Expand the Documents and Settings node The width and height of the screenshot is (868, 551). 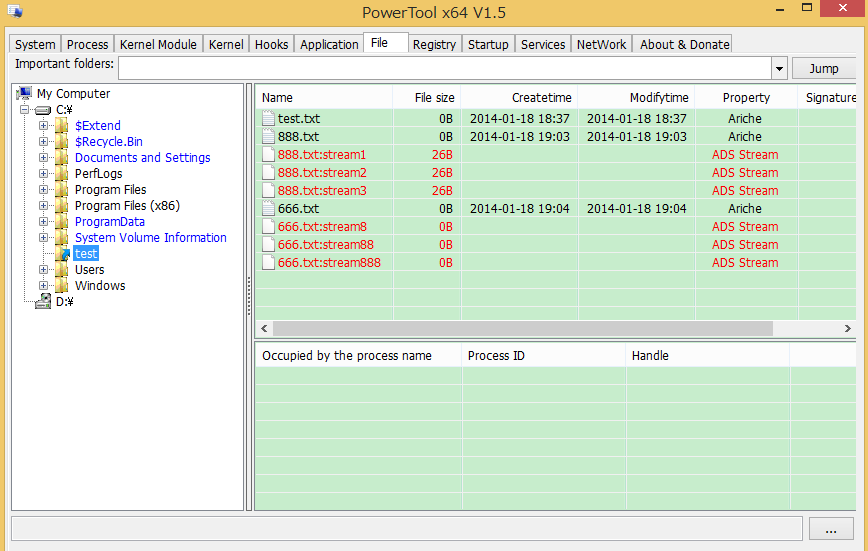(43, 158)
